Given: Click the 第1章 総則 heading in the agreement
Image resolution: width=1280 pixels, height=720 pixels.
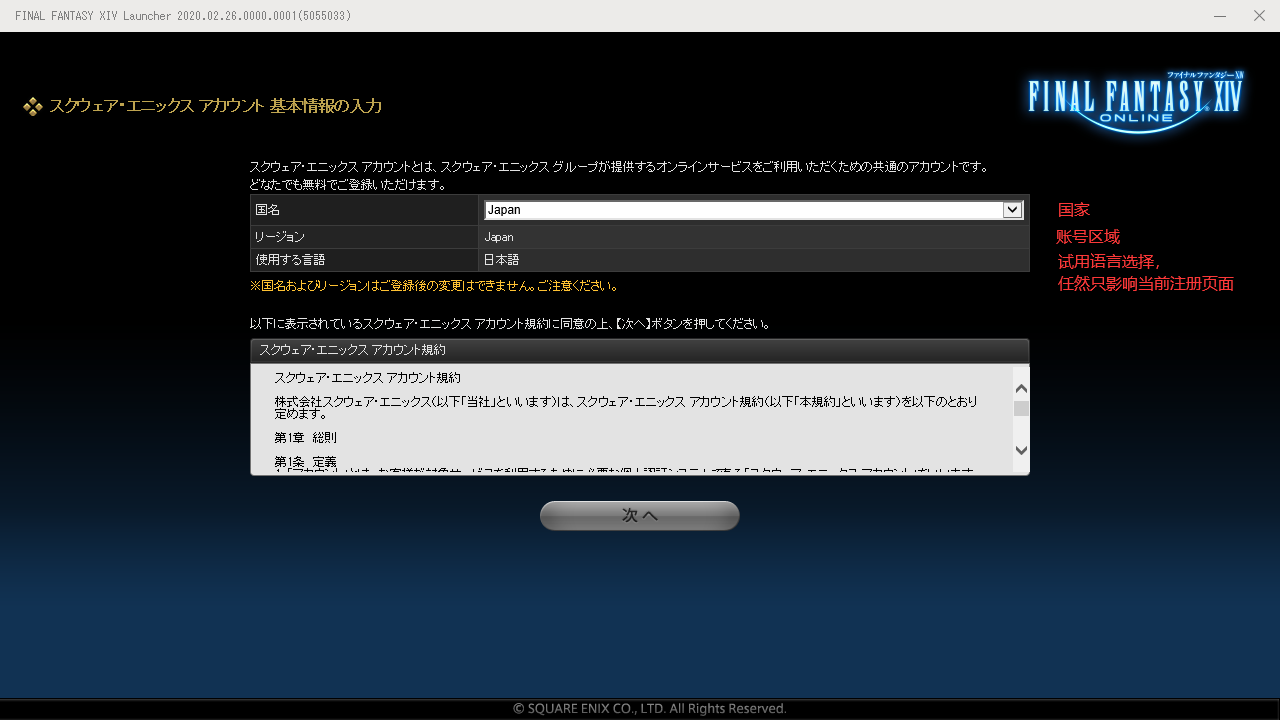Looking at the screenshot, I should coord(307,438).
